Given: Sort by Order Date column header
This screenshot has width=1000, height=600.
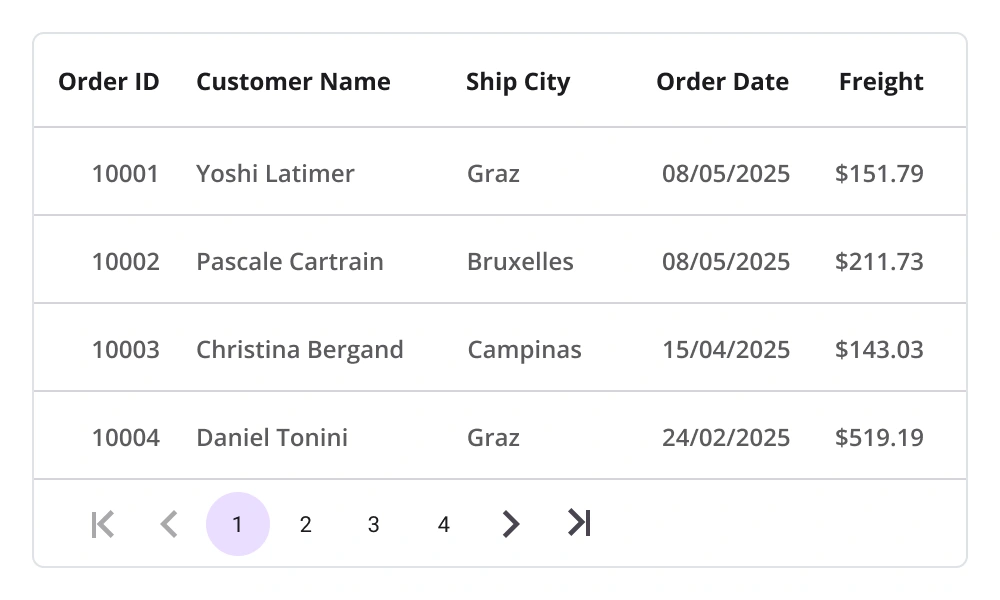Looking at the screenshot, I should [x=722, y=82].
